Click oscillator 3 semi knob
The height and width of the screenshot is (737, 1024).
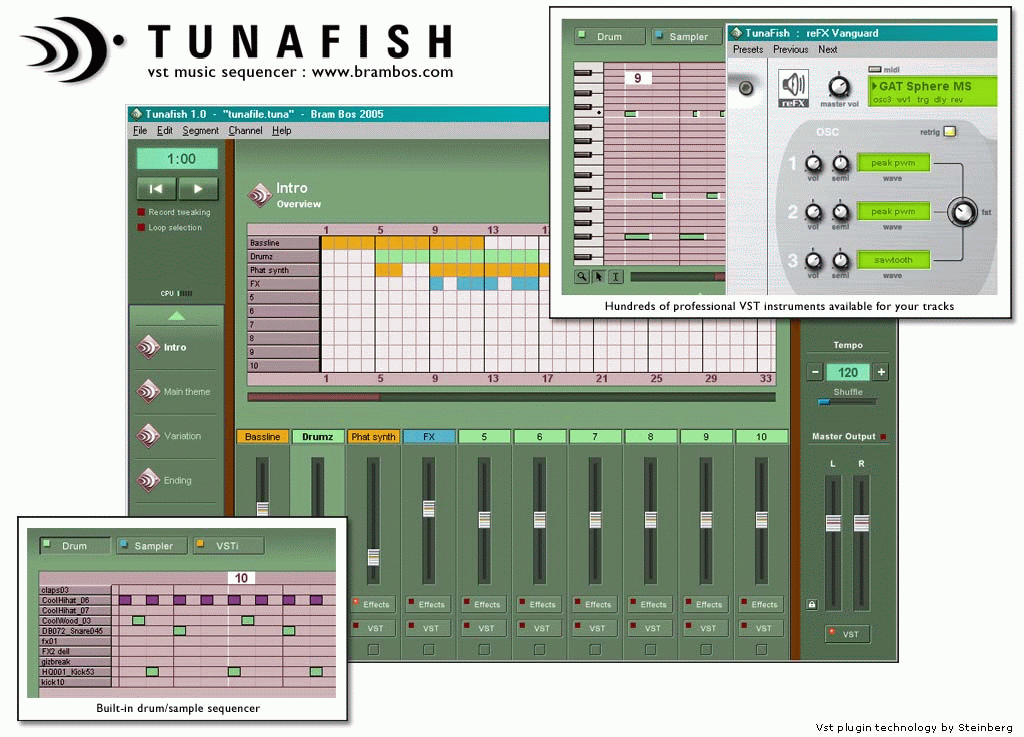pyautogui.click(x=840, y=261)
